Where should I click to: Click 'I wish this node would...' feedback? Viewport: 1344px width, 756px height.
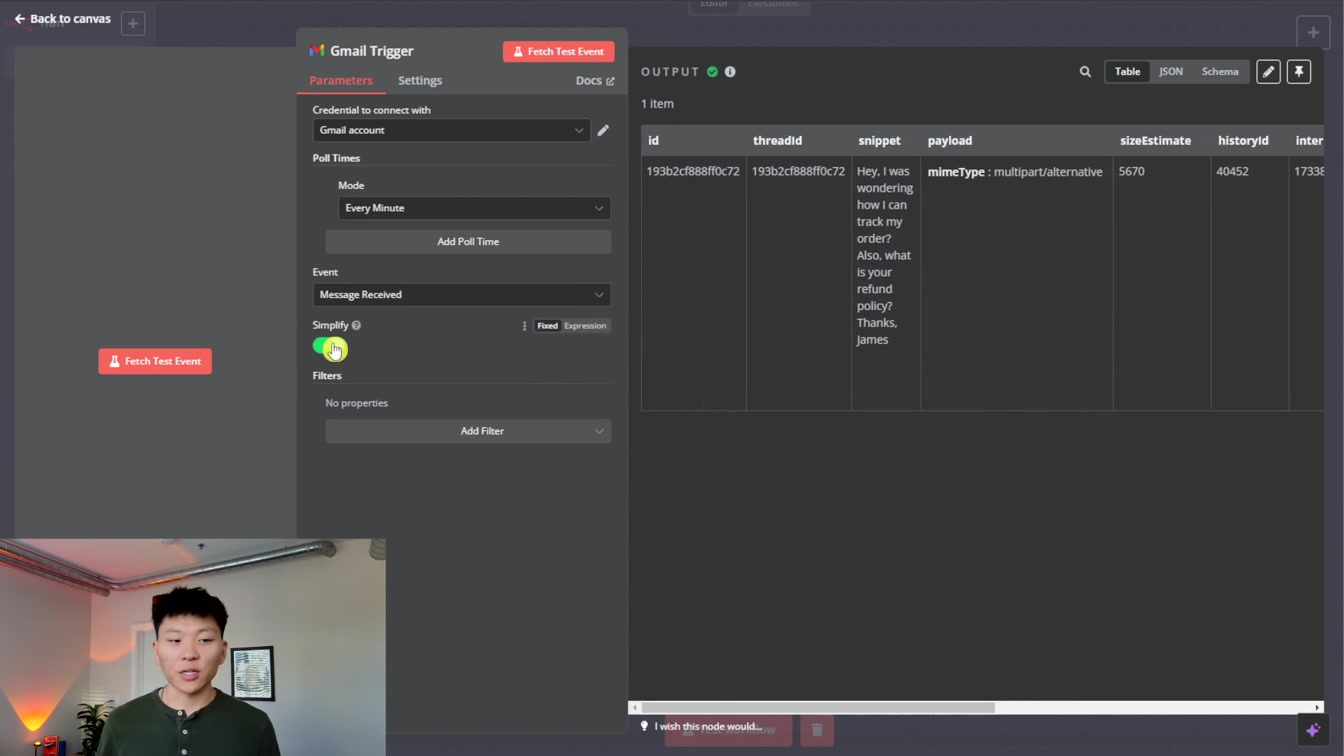(708, 726)
